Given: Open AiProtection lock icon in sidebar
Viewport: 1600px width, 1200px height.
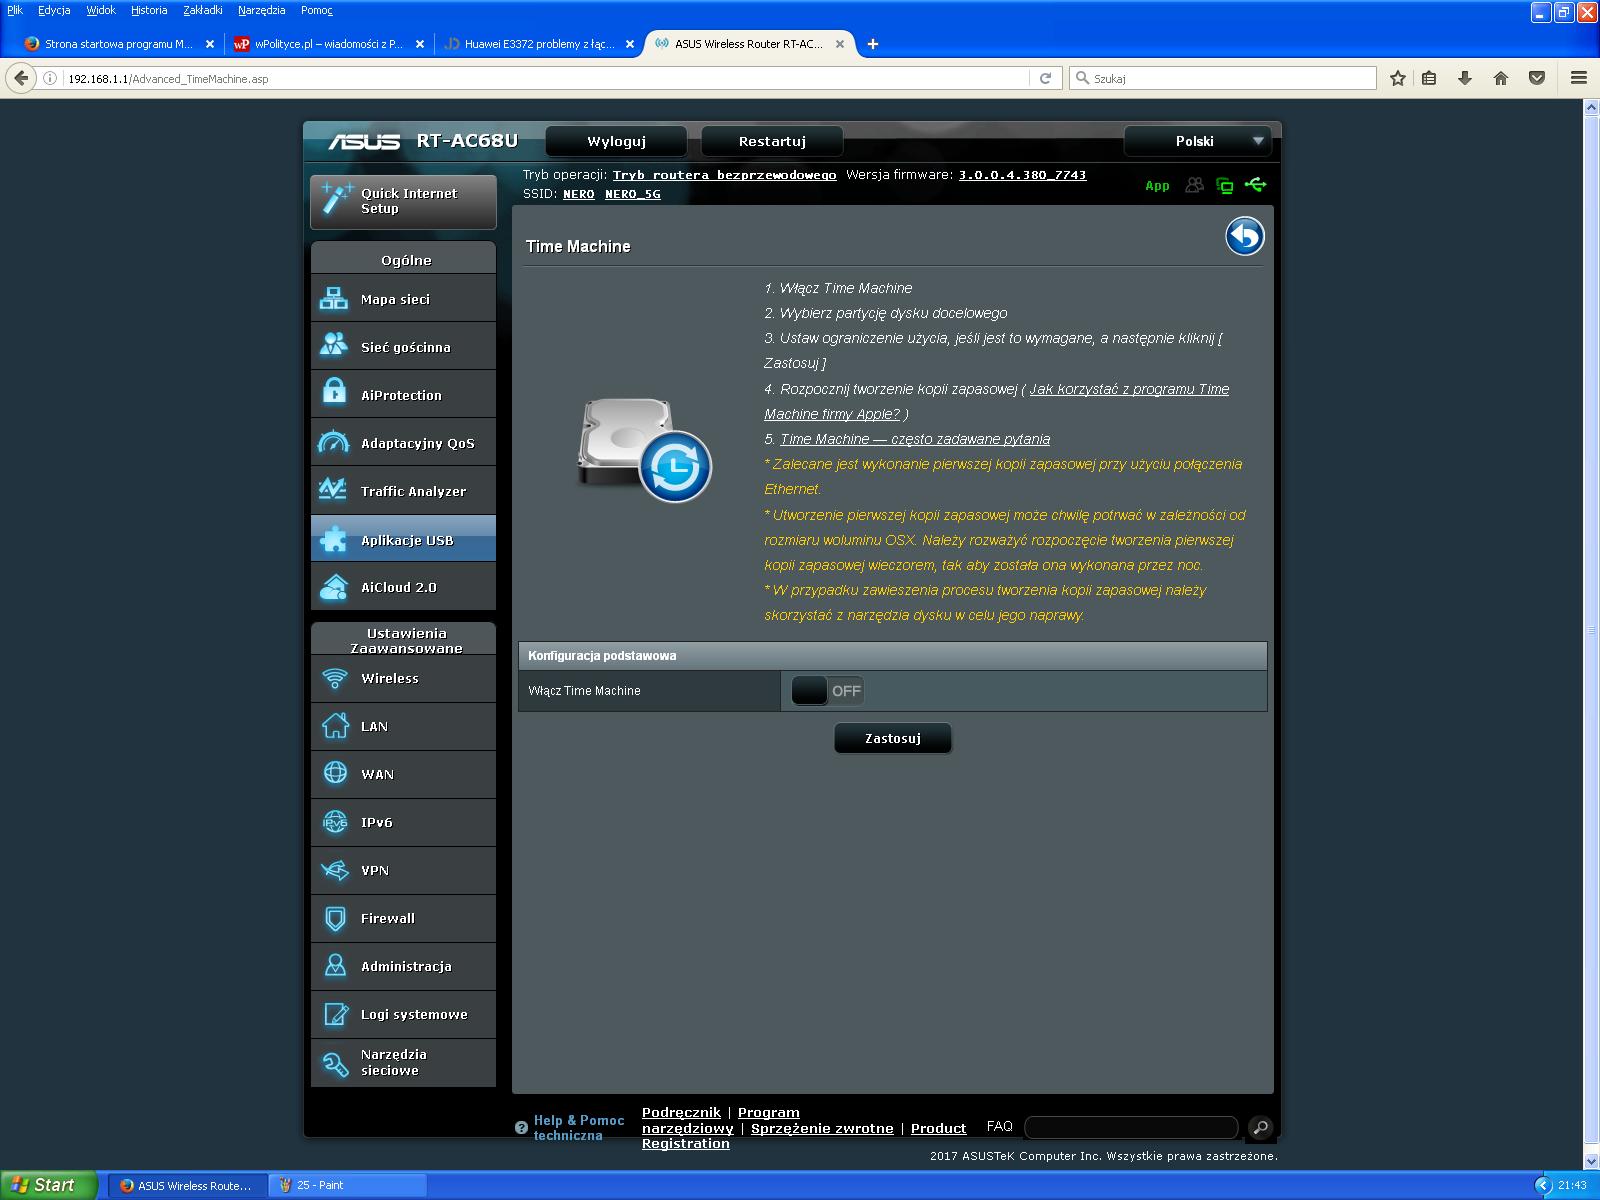Looking at the screenshot, I should click(x=333, y=395).
